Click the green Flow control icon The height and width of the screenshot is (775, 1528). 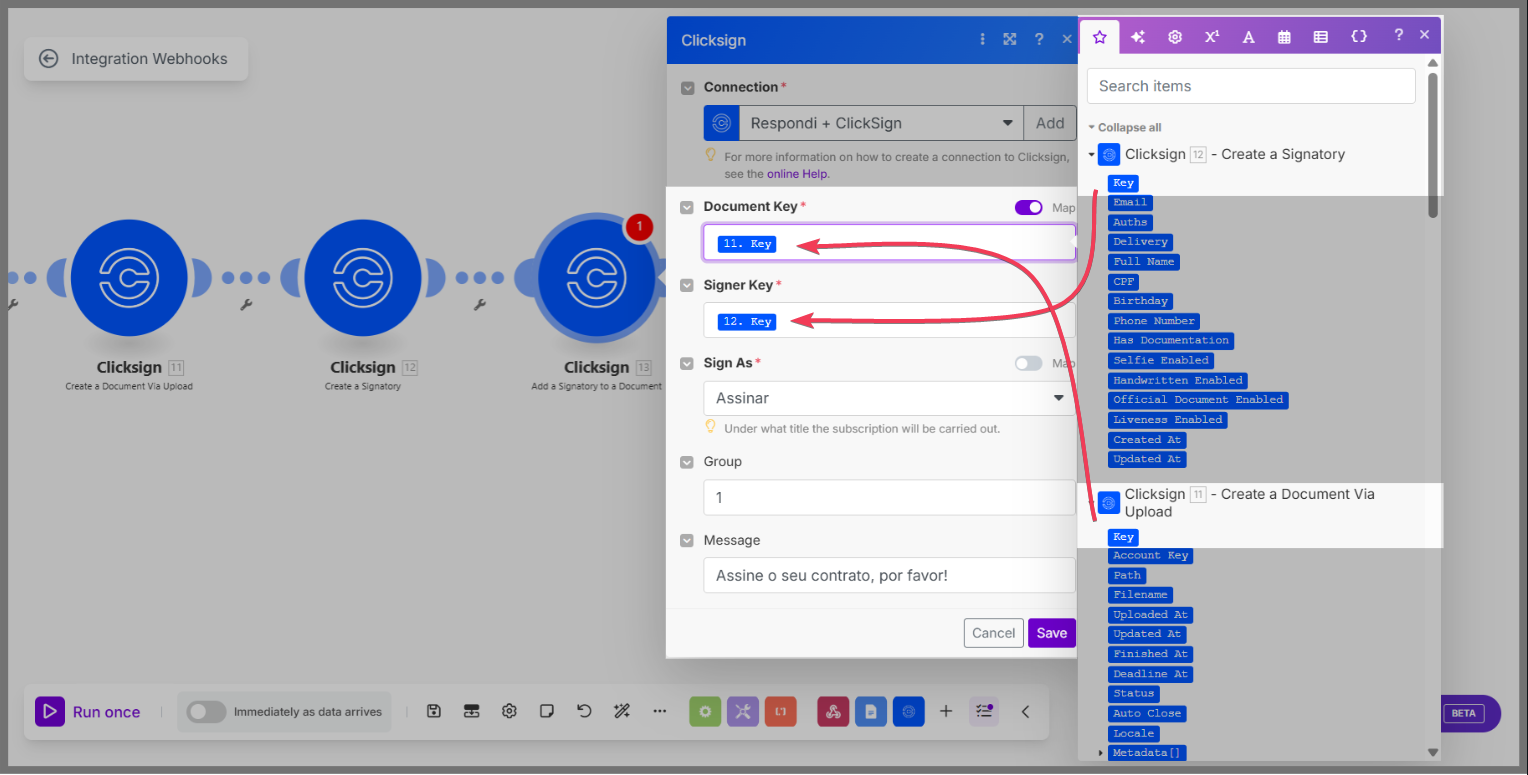click(705, 711)
